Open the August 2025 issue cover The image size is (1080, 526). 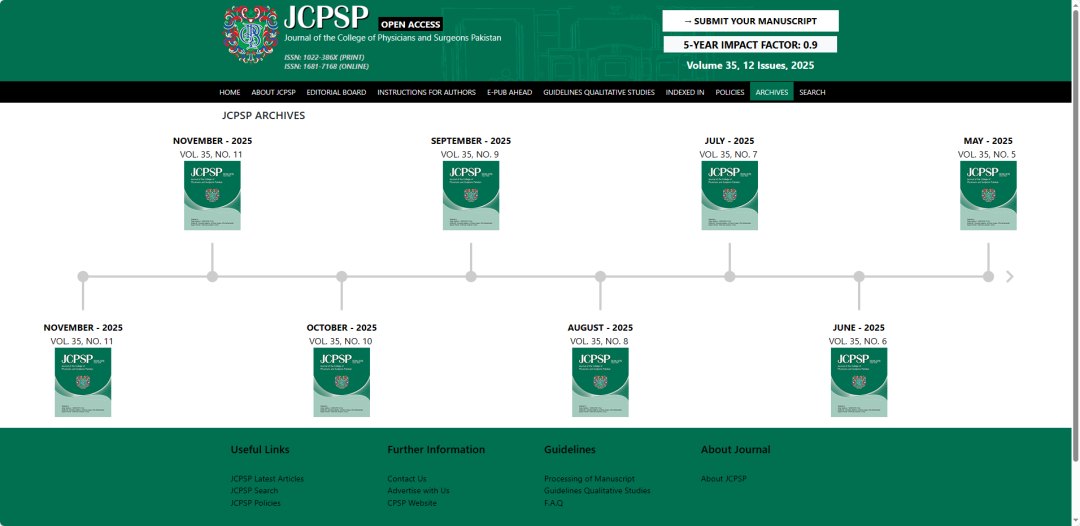pyautogui.click(x=600, y=382)
